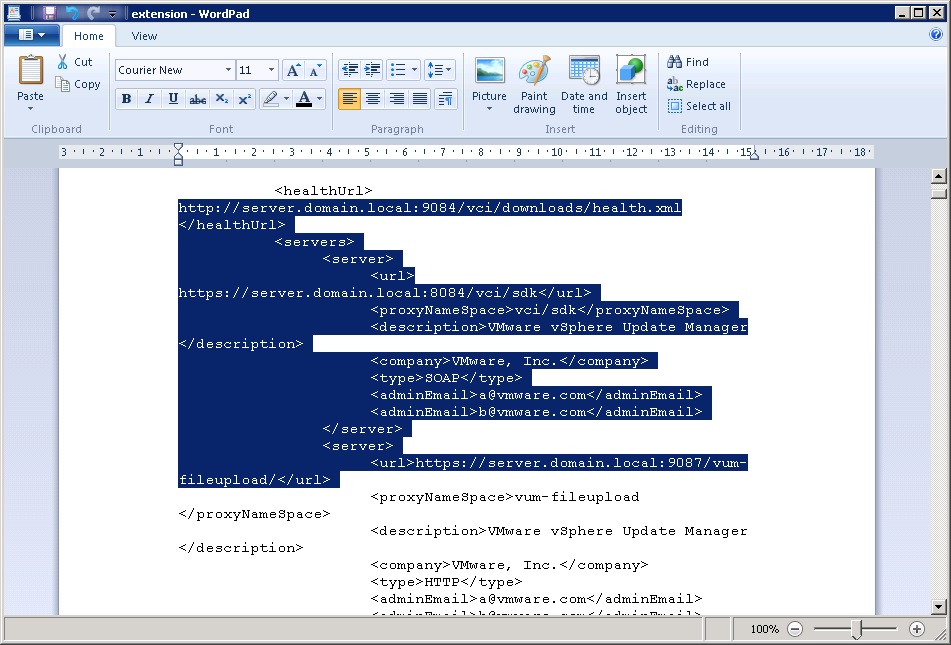951x645 pixels.
Task: Click </proxyNameSpace> closing tag line
Action: 255,514
